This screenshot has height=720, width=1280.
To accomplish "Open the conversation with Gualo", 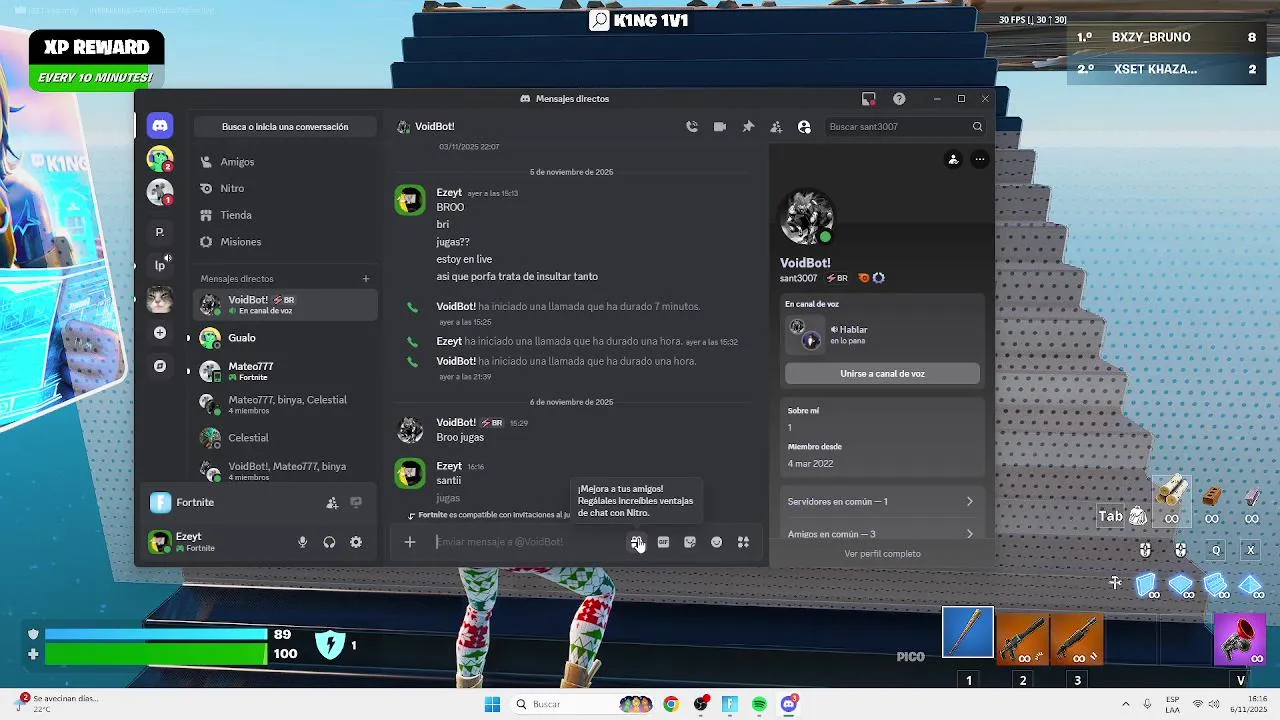I will pyautogui.click(x=285, y=338).
